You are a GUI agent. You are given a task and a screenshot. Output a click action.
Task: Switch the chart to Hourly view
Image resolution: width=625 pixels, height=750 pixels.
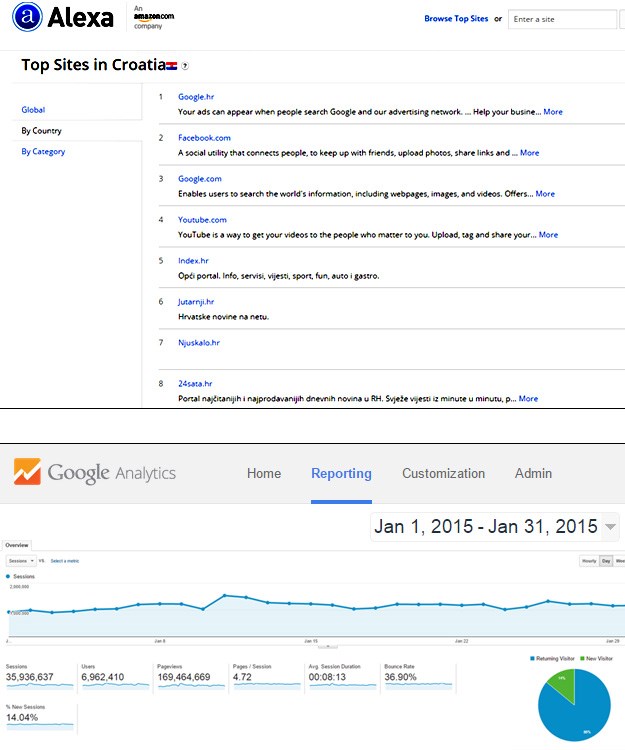[589, 561]
